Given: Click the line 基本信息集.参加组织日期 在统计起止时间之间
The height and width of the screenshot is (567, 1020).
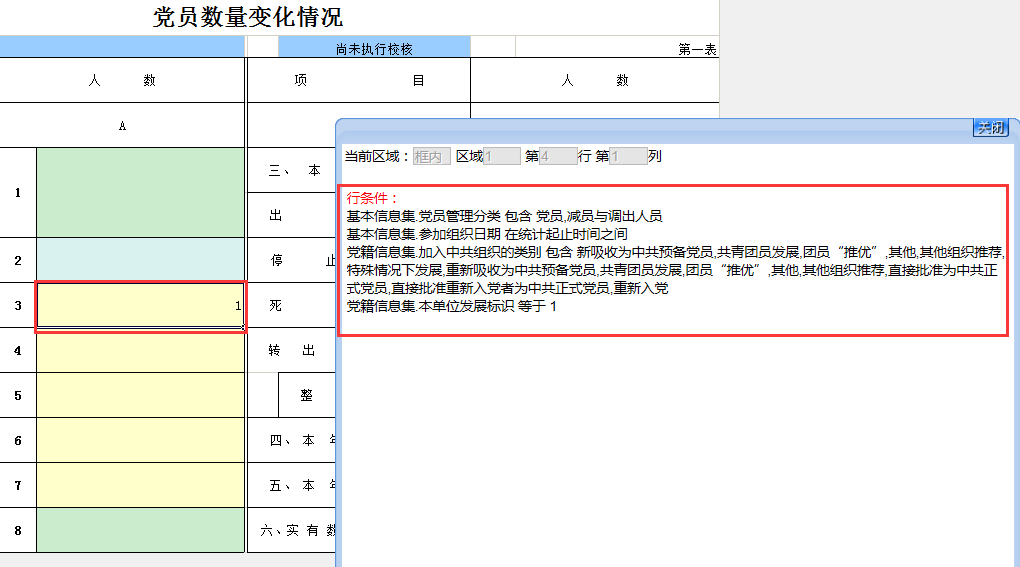Looking at the screenshot, I should [487, 234].
